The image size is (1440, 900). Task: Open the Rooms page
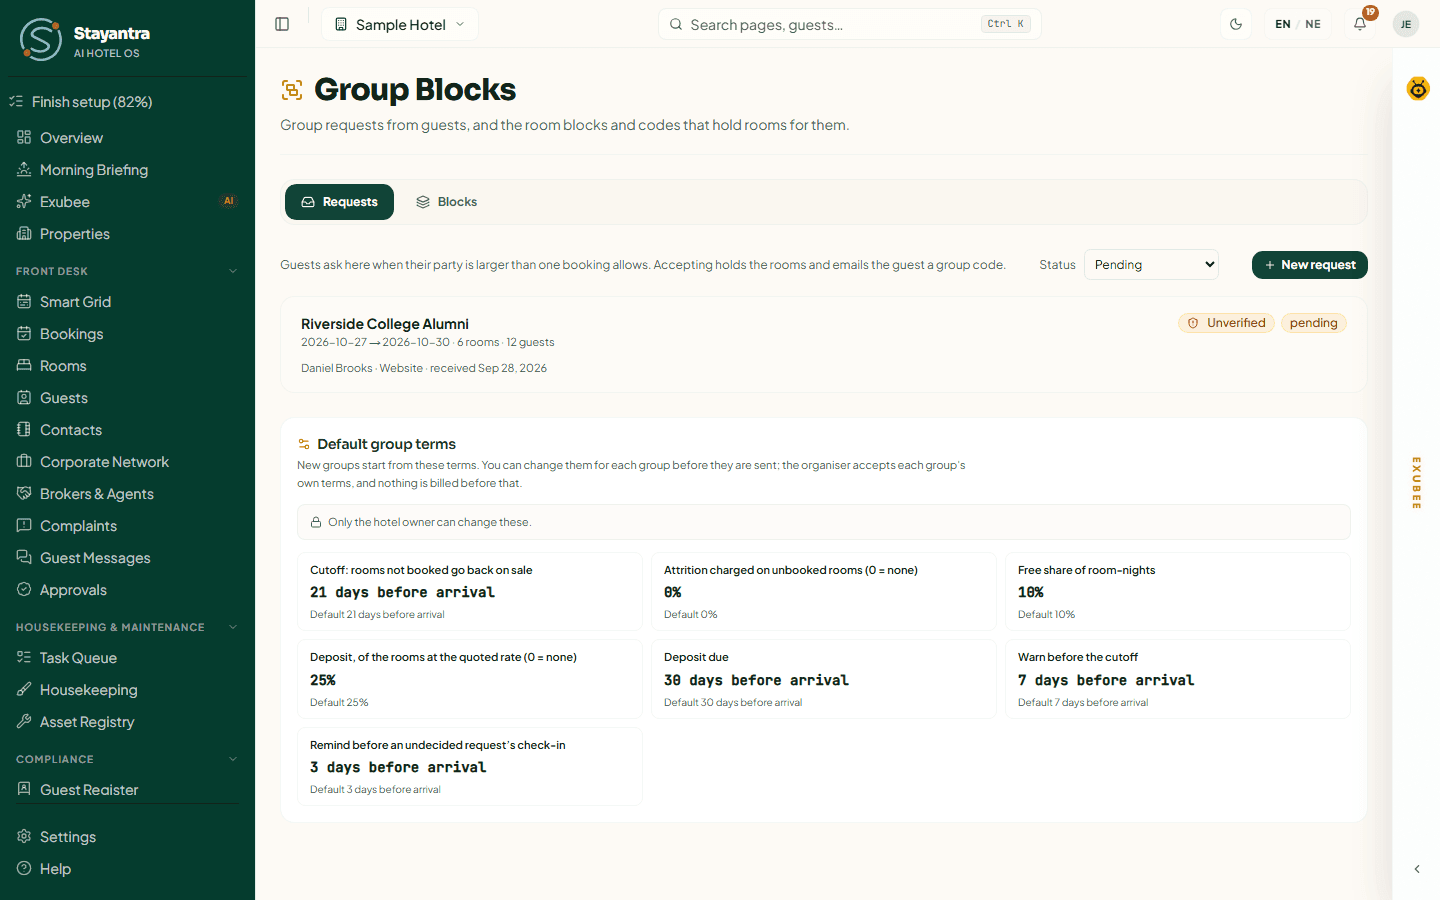(x=127, y=366)
